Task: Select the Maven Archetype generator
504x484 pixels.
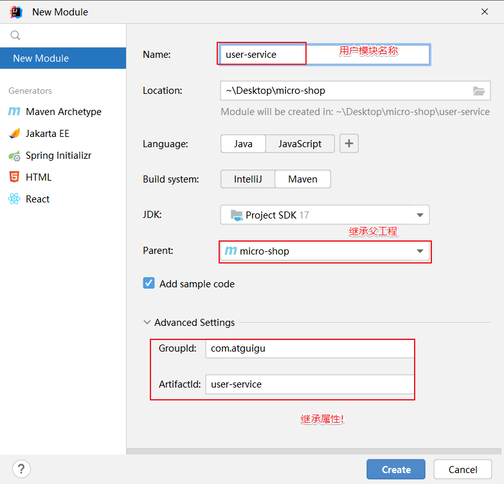Action: click(55, 112)
